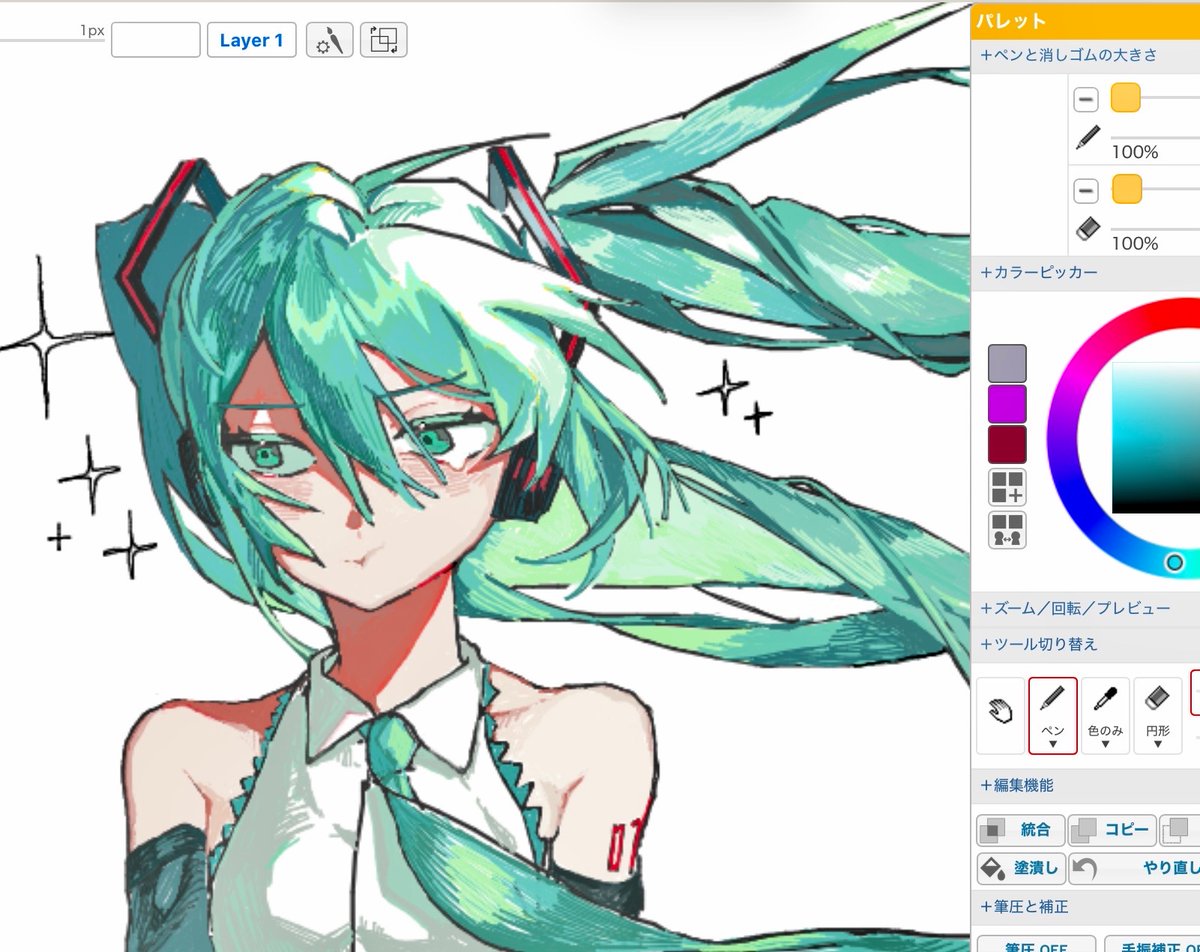This screenshot has width=1200, height=952.
Task: Collapse the ツール切り替え section
Action: 1085,644
